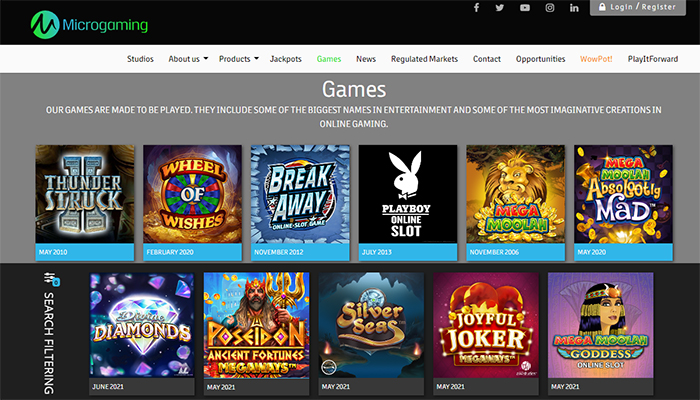
Task: Navigate to Regulated Markets
Action: [x=424, y=59]
